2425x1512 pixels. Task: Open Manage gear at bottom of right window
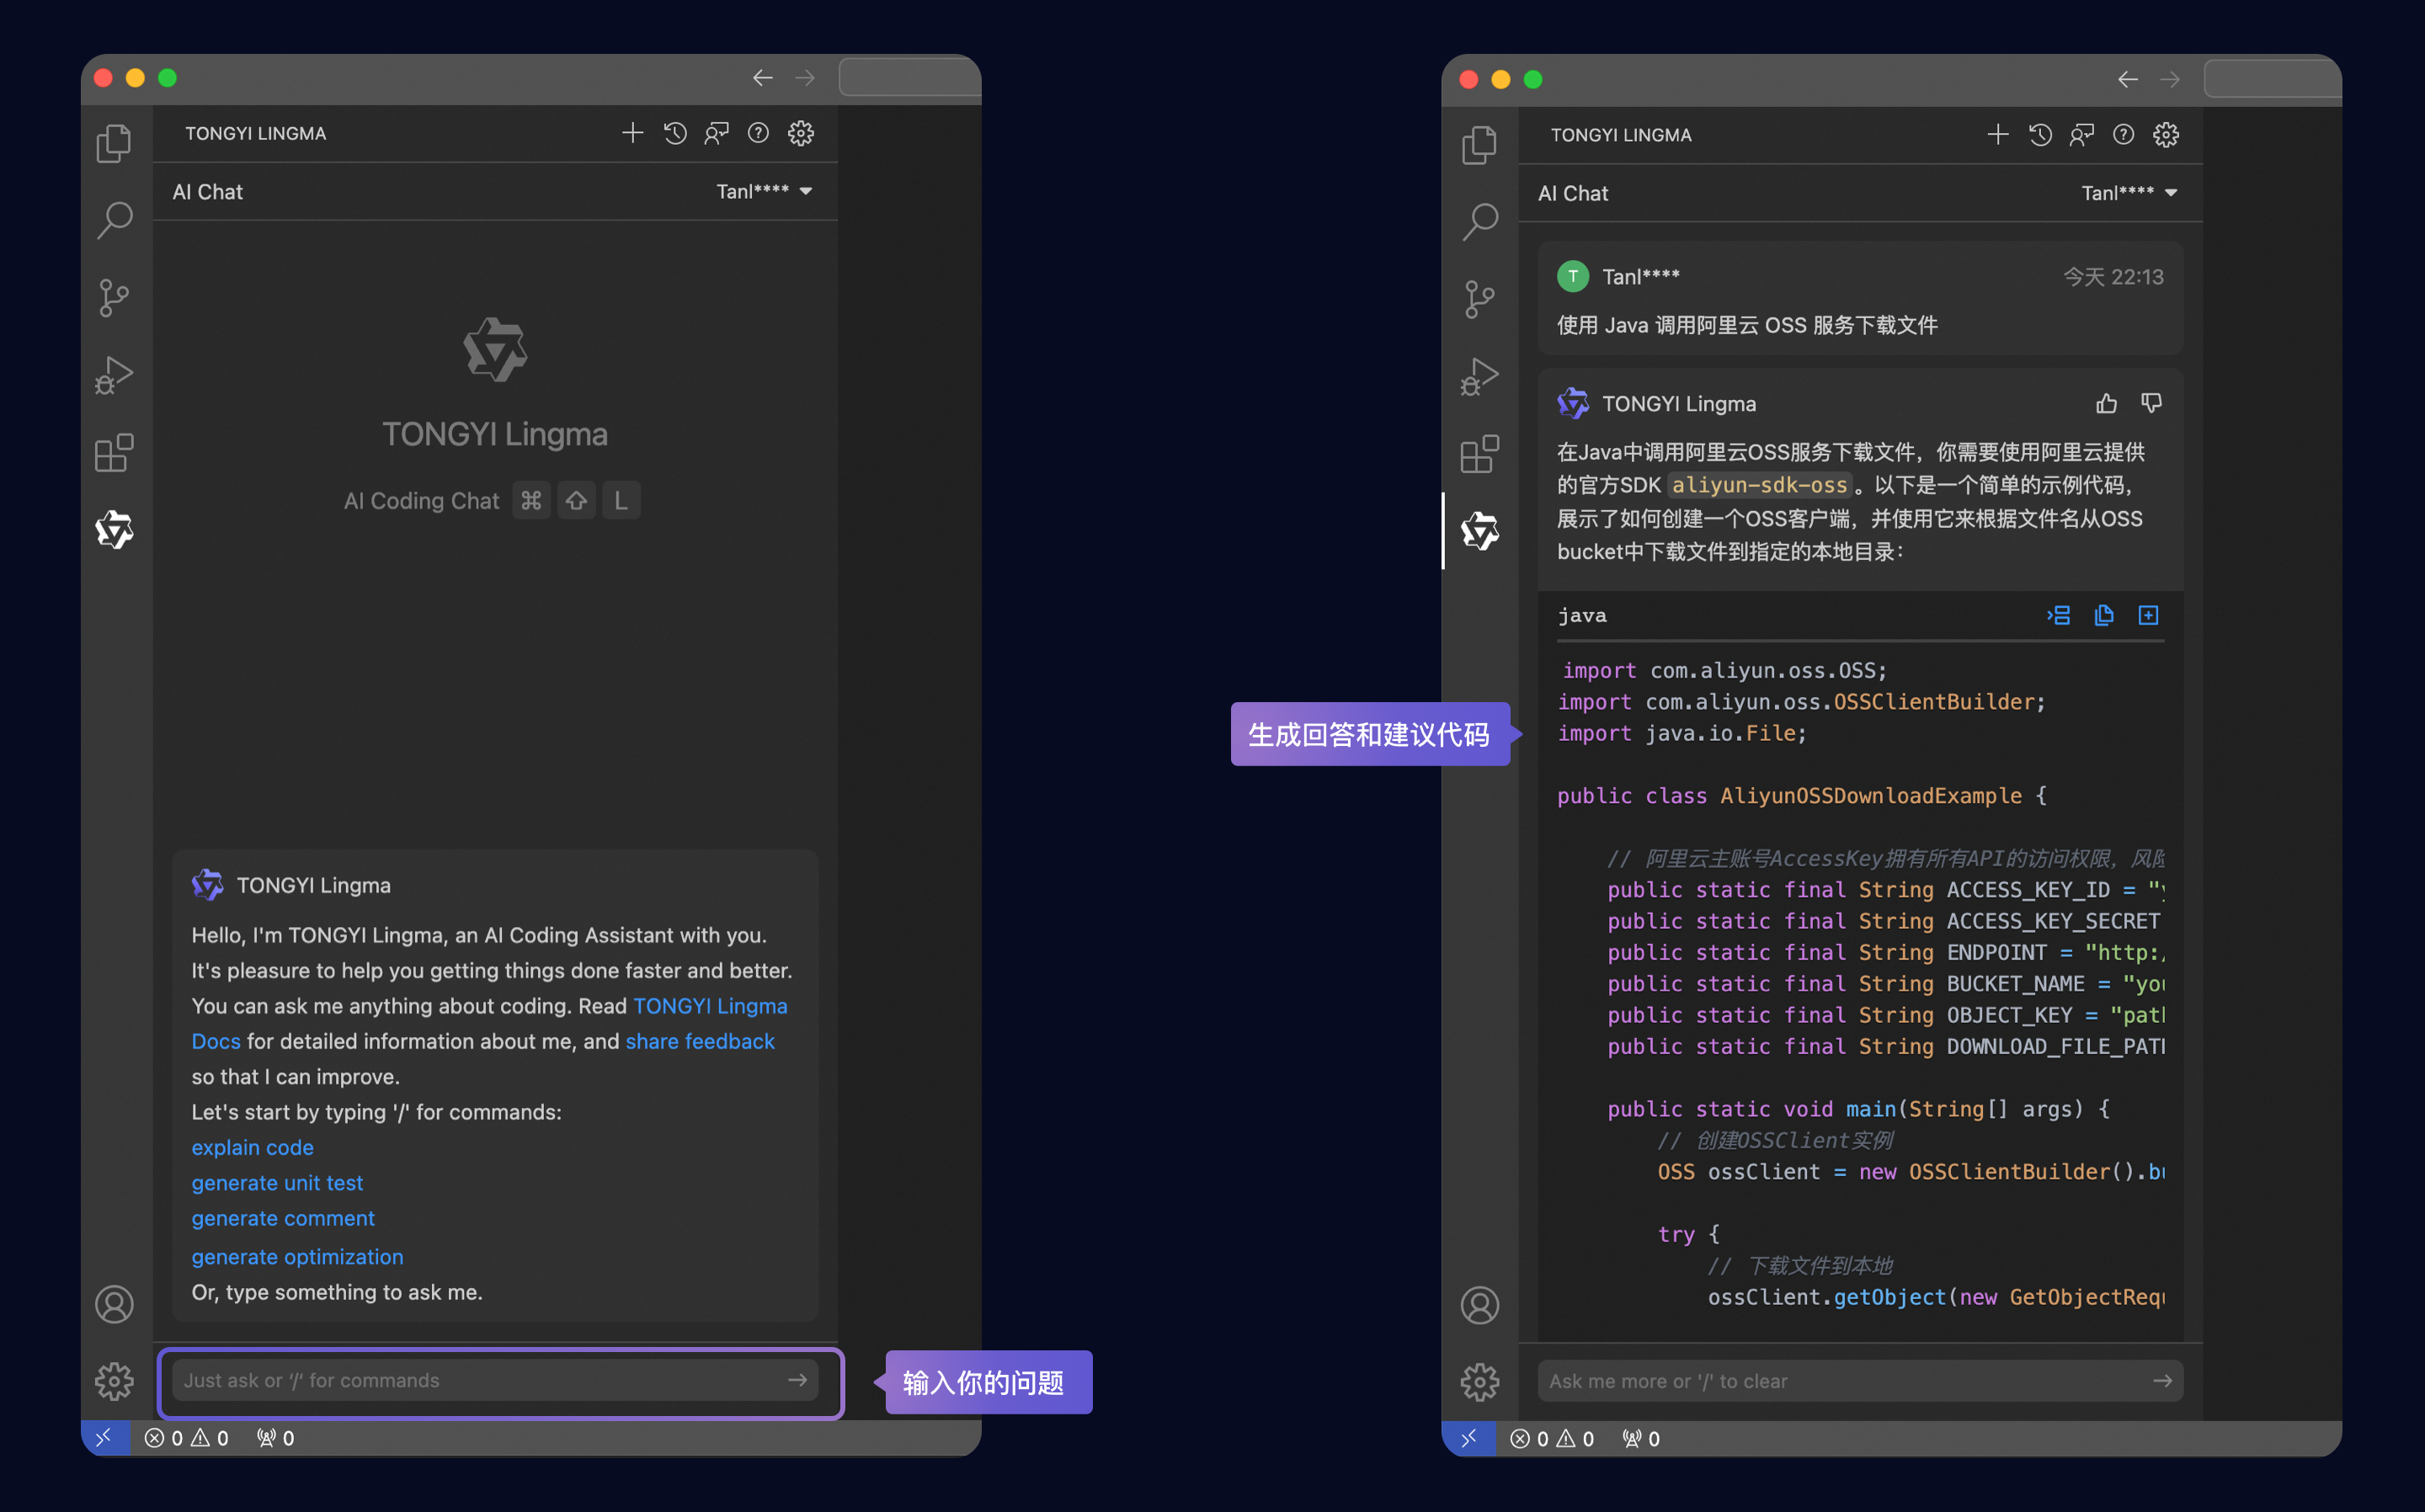(x=1479, y=1382)
